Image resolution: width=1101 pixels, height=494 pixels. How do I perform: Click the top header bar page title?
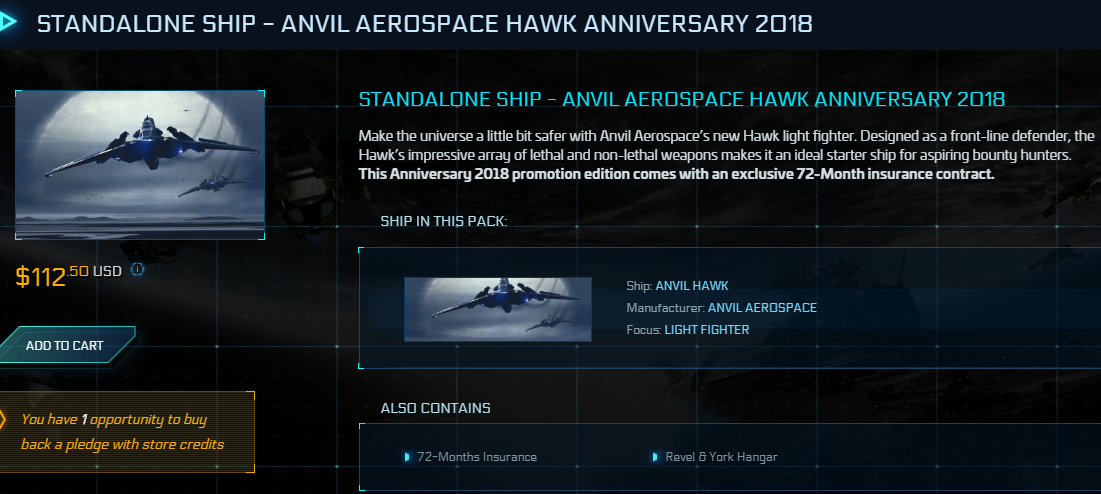click(x=424, y=23)
